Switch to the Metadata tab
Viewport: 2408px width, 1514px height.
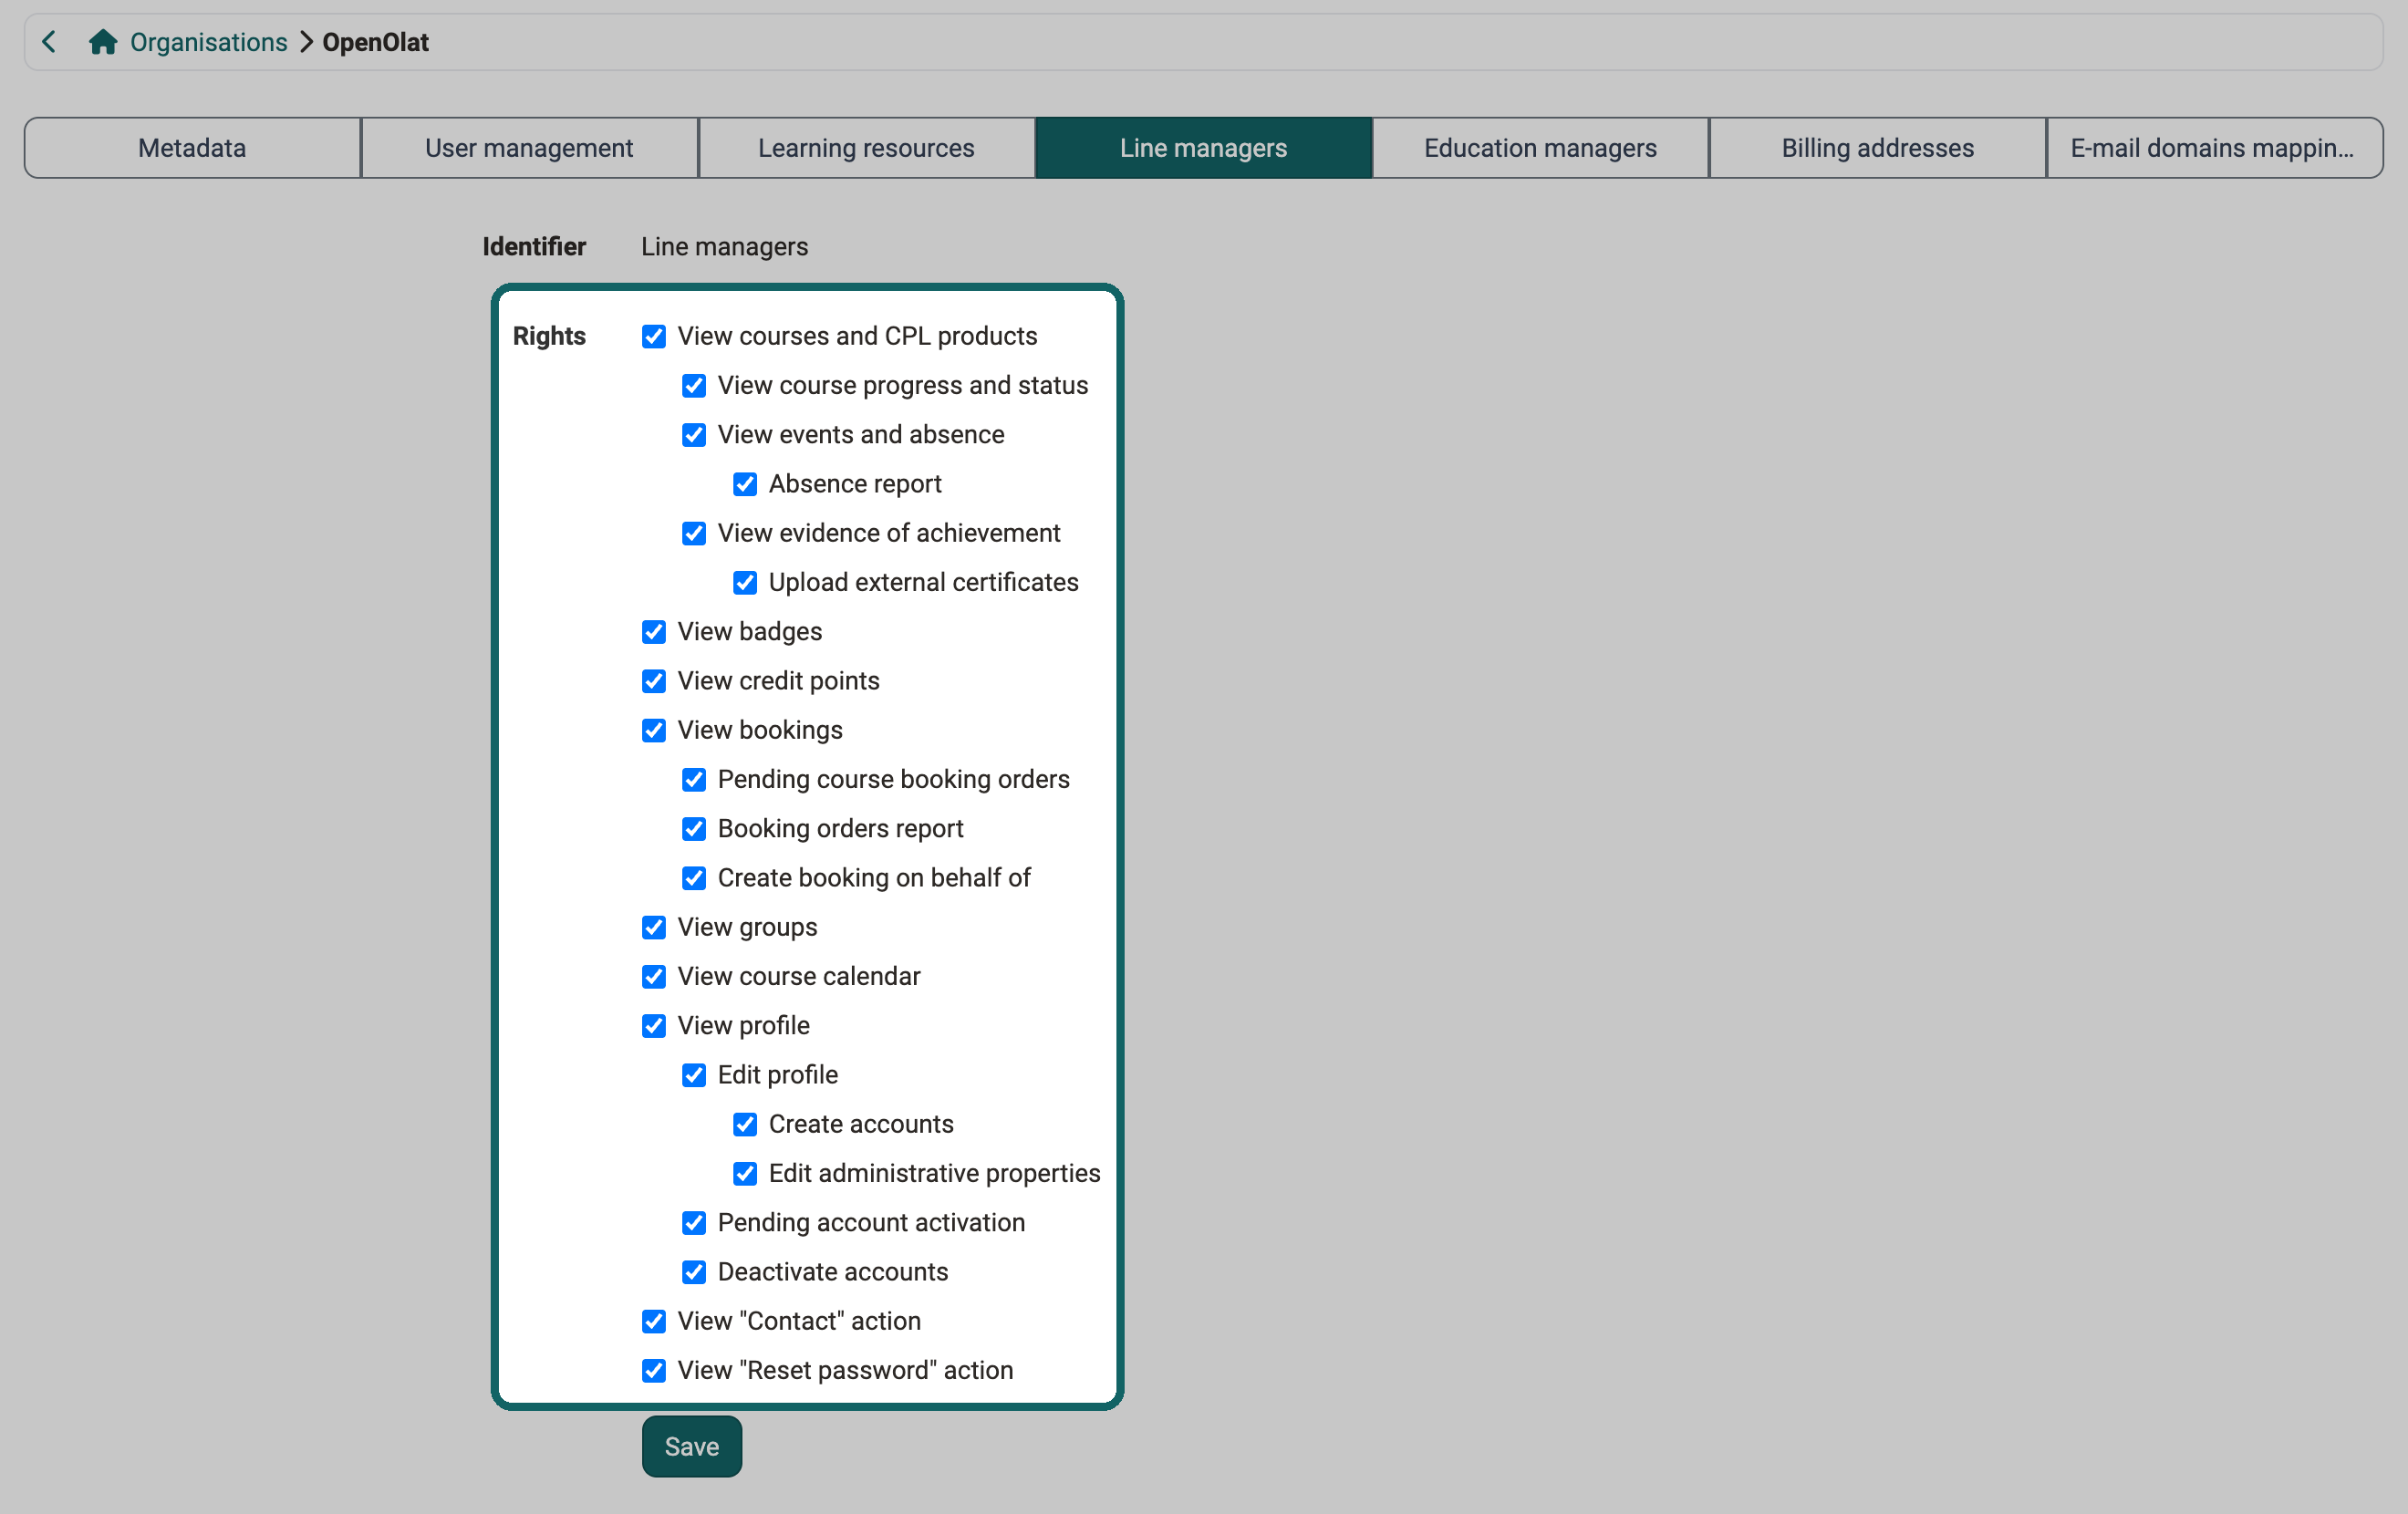[192, 148]
